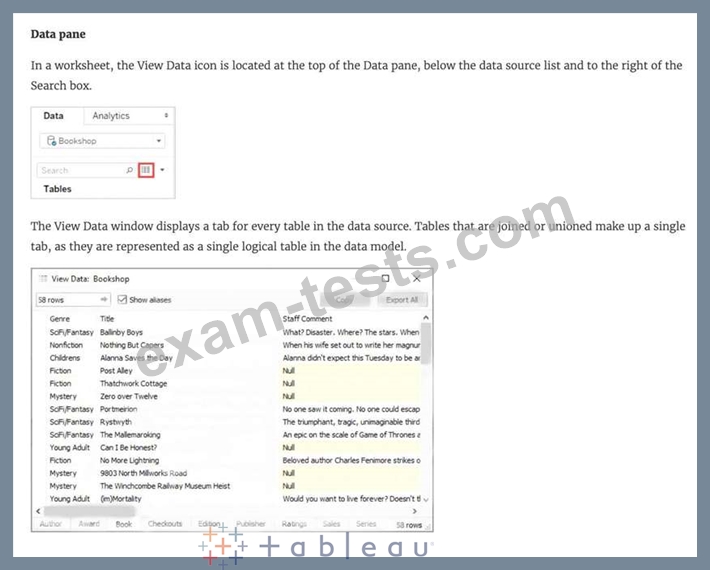The image size is (710, 570).
Task: Click the vertical scrollbar thumb
Action: point(425,343)
